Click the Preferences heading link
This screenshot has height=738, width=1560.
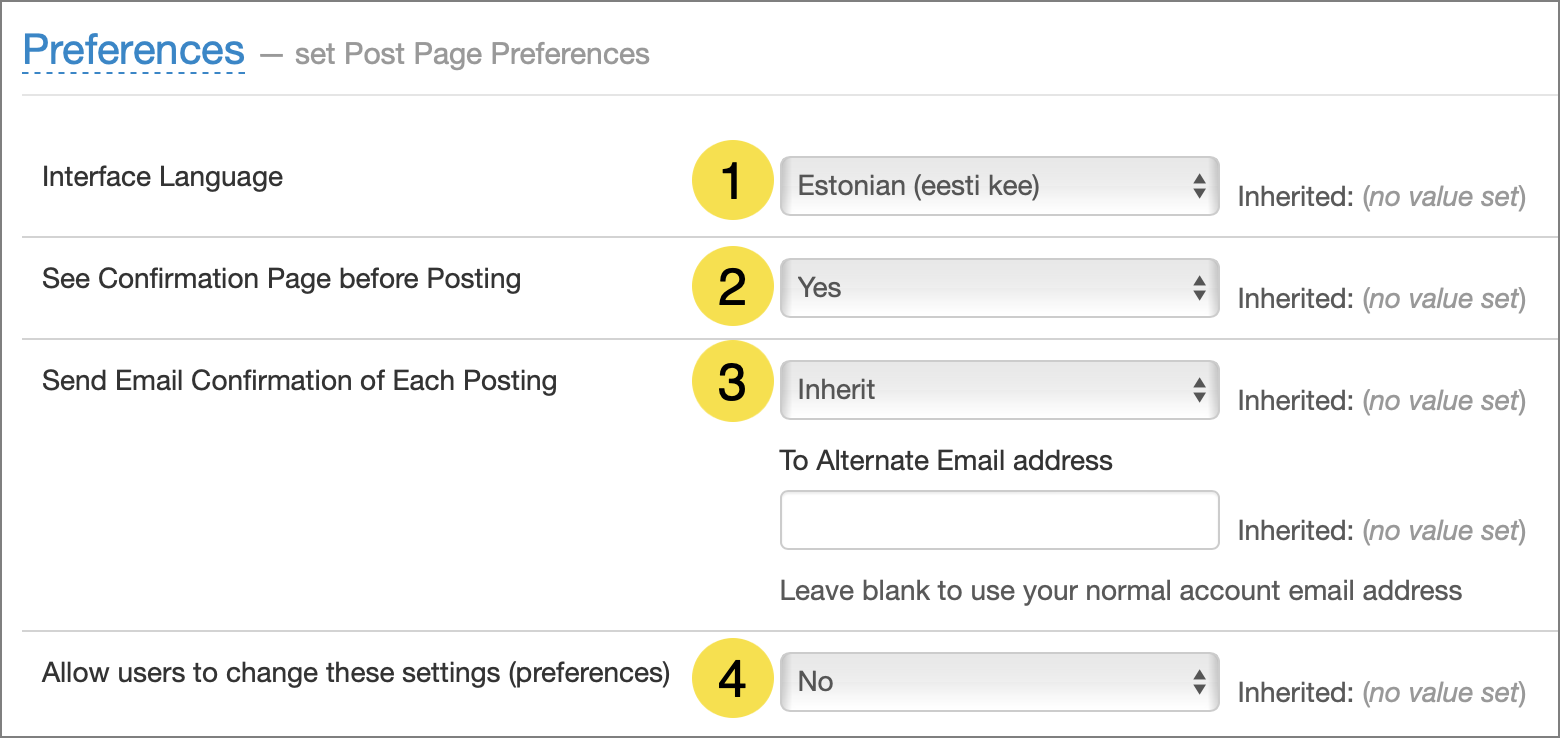pyautogui.click(x=133, y=50)
